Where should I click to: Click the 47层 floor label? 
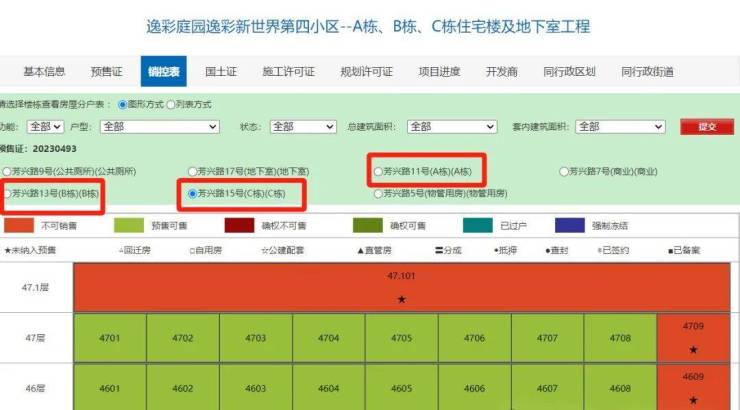35,338
